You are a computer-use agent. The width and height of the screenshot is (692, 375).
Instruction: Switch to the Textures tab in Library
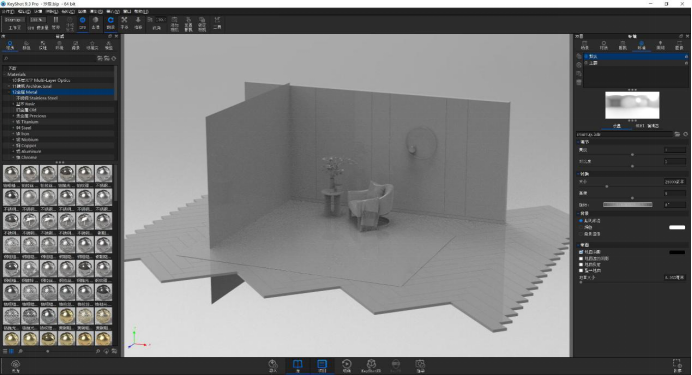(x=43, y=45)
